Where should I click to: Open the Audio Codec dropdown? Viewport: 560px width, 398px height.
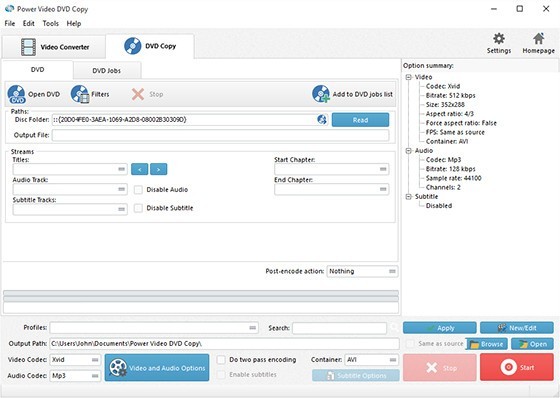click(75, 376)
